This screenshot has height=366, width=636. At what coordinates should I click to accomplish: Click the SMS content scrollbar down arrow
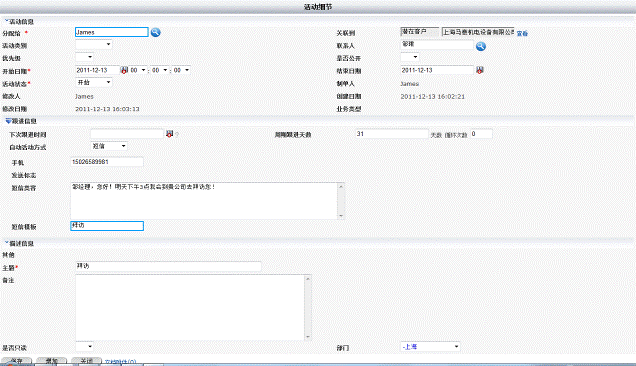tap(341, 216)
